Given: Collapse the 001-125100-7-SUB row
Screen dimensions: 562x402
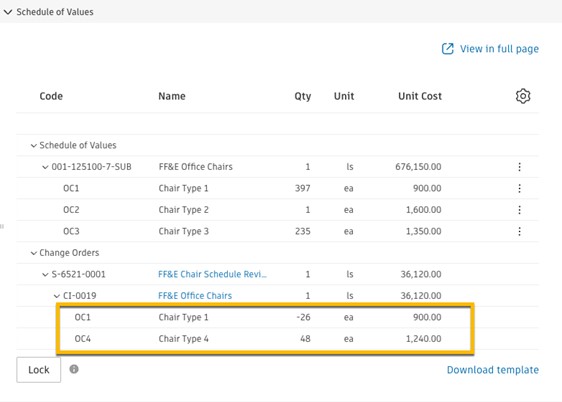Looking at the screenshot, I should 45,167.
